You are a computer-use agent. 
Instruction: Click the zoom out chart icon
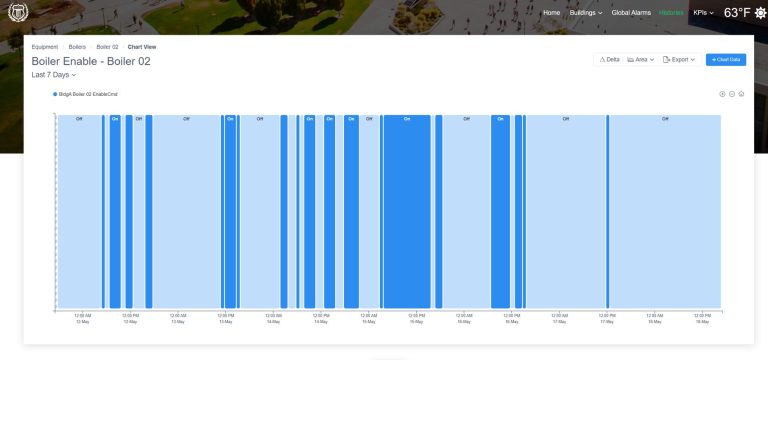[x=732, y=94]
